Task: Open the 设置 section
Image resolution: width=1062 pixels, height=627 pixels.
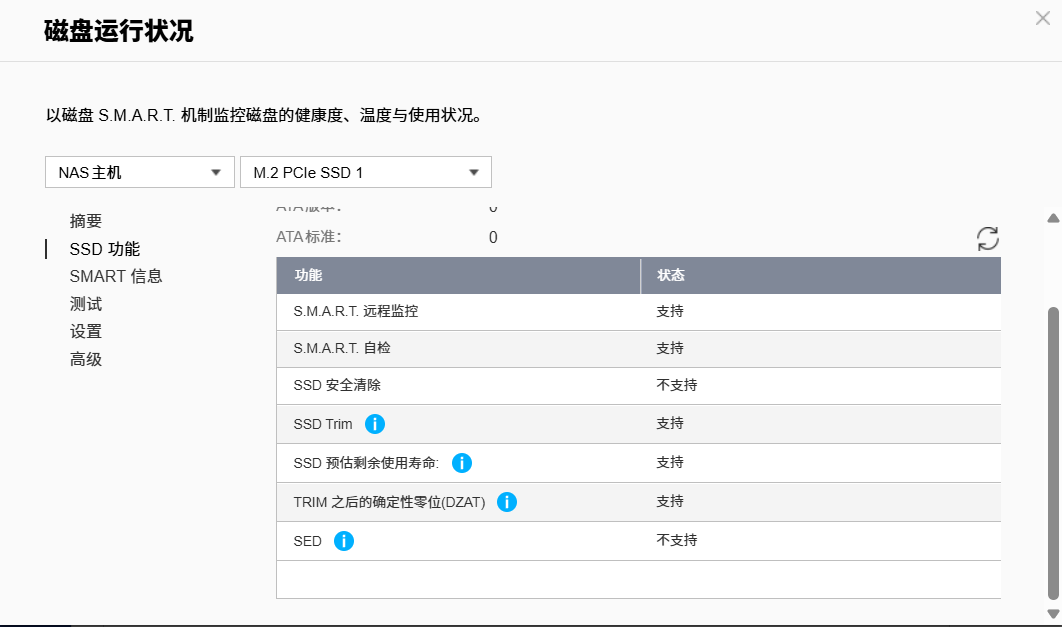Action: (x=86, y=331)
